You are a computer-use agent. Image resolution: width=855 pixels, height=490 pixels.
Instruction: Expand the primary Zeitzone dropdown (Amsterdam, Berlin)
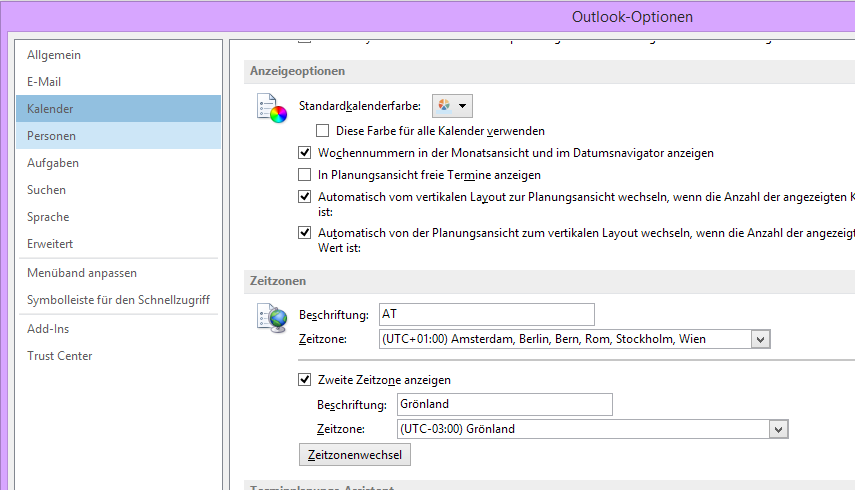(761, 340)
